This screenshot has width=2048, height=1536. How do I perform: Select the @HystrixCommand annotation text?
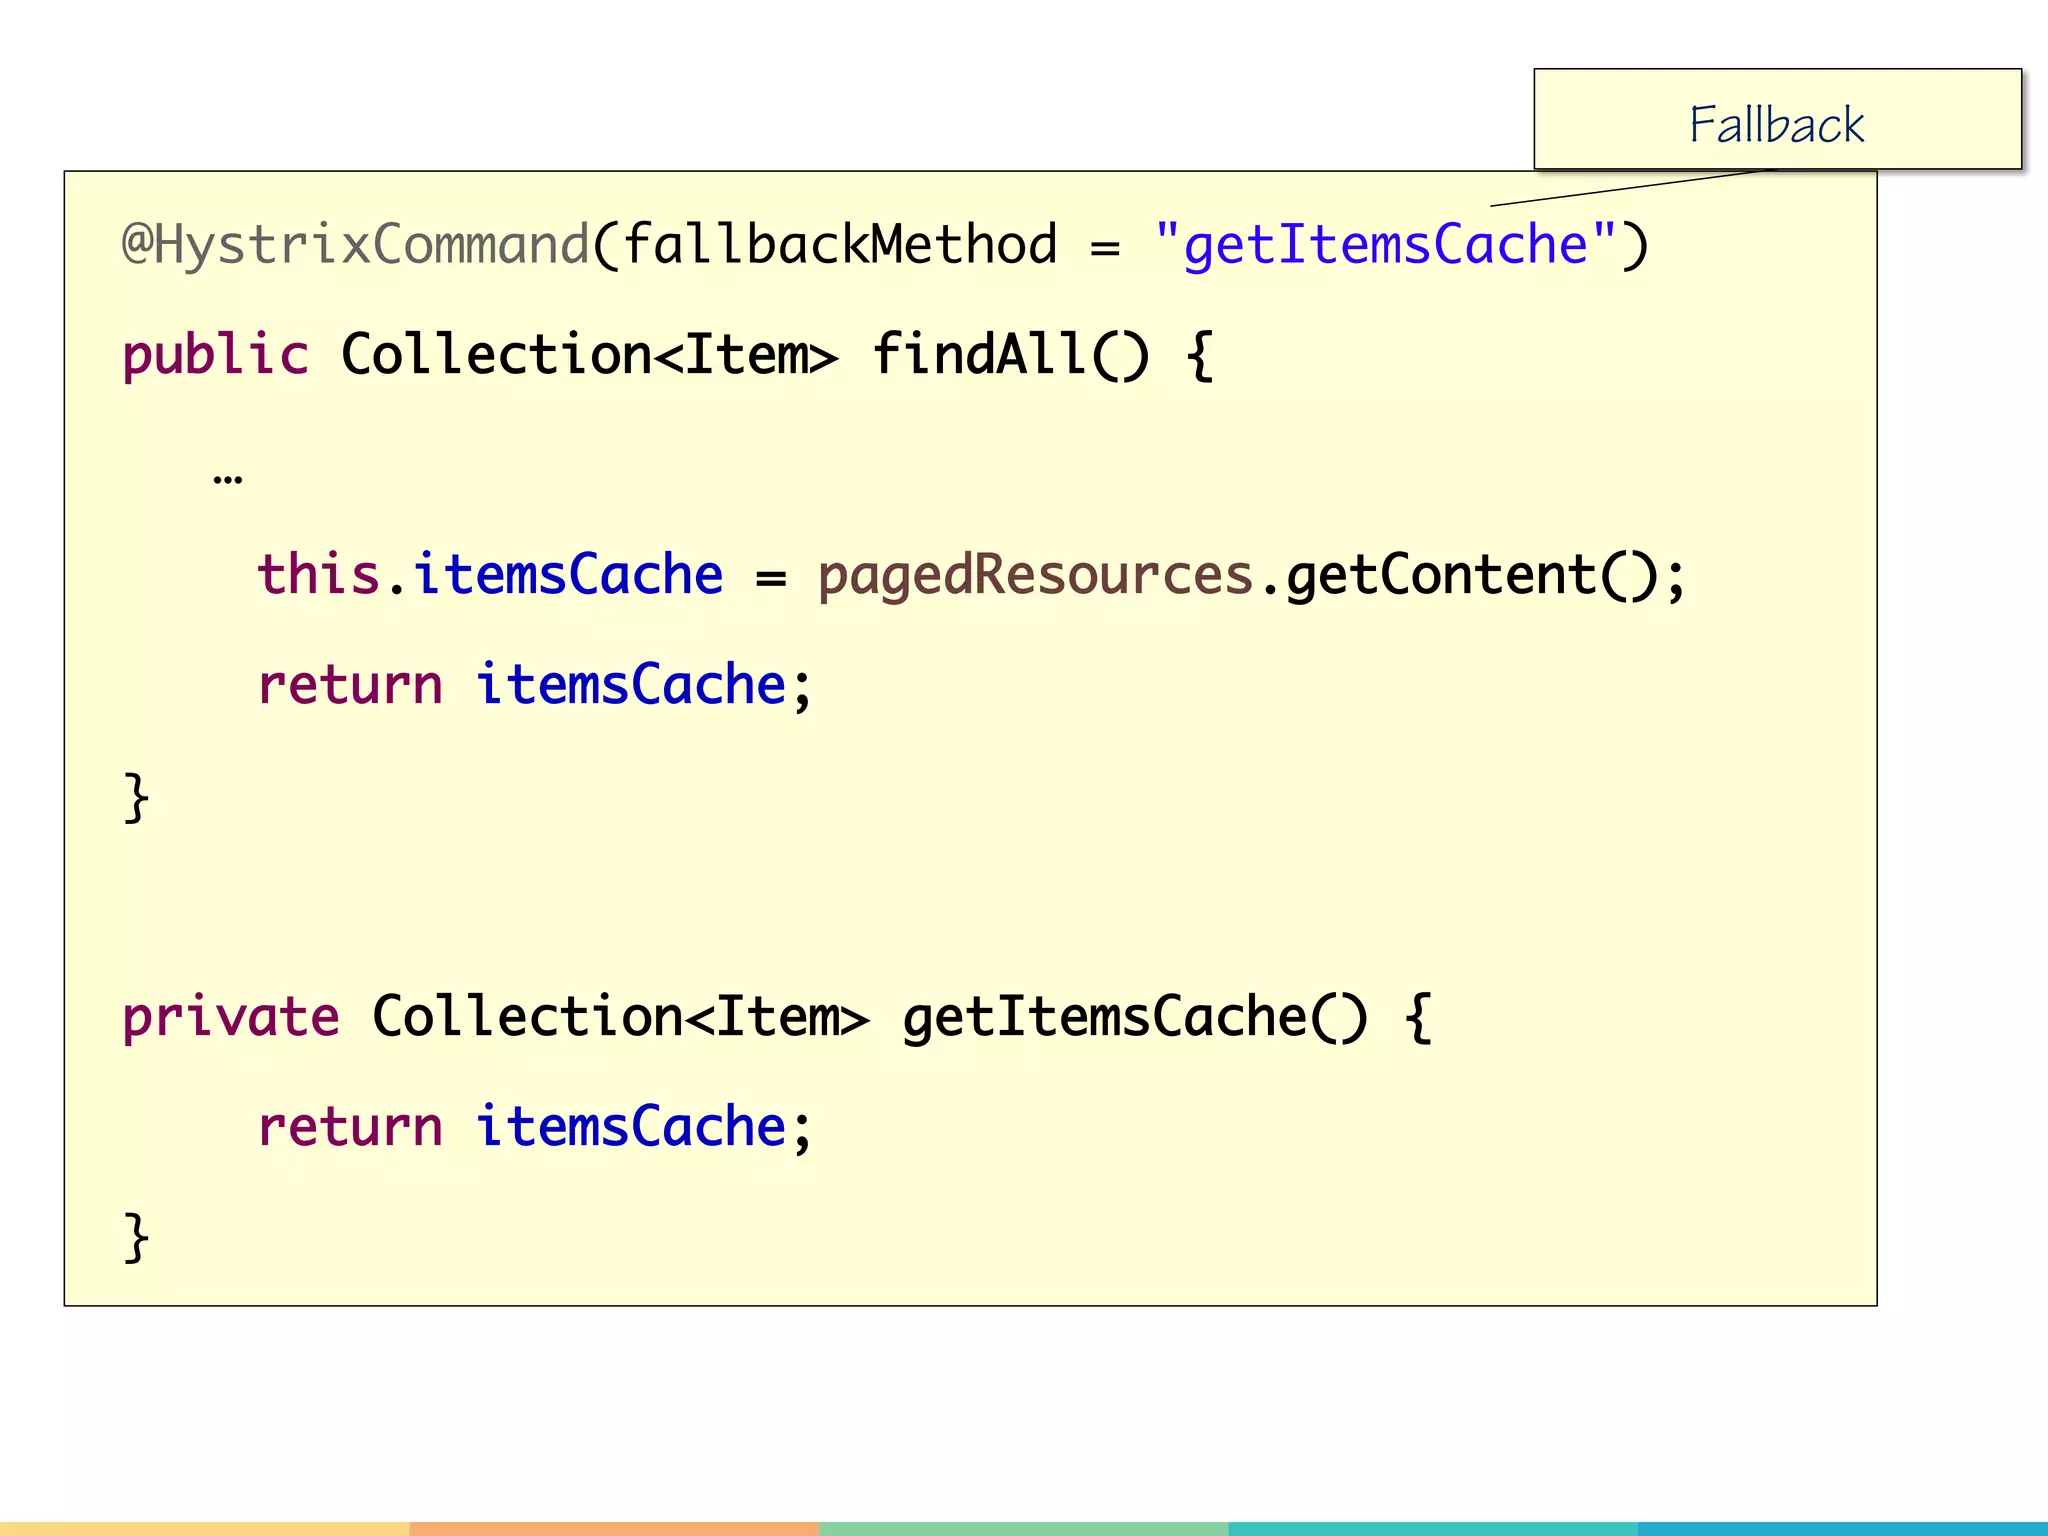pyautogui.click(x=355, y=246)
